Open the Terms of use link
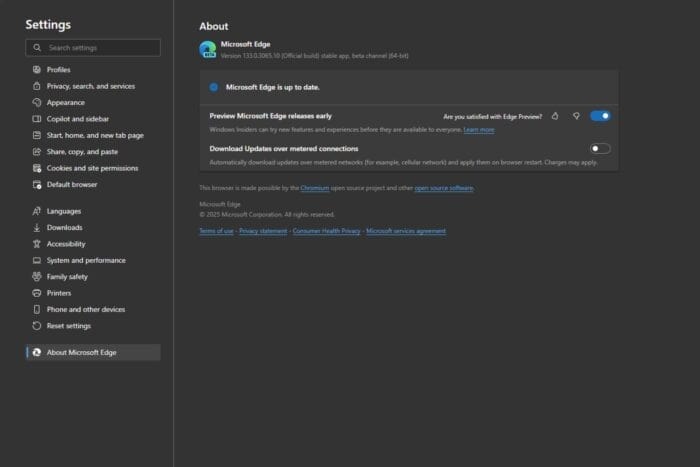The width and height of the screenshot is (700, 467). pyautogui.click(x=216, y=231)
